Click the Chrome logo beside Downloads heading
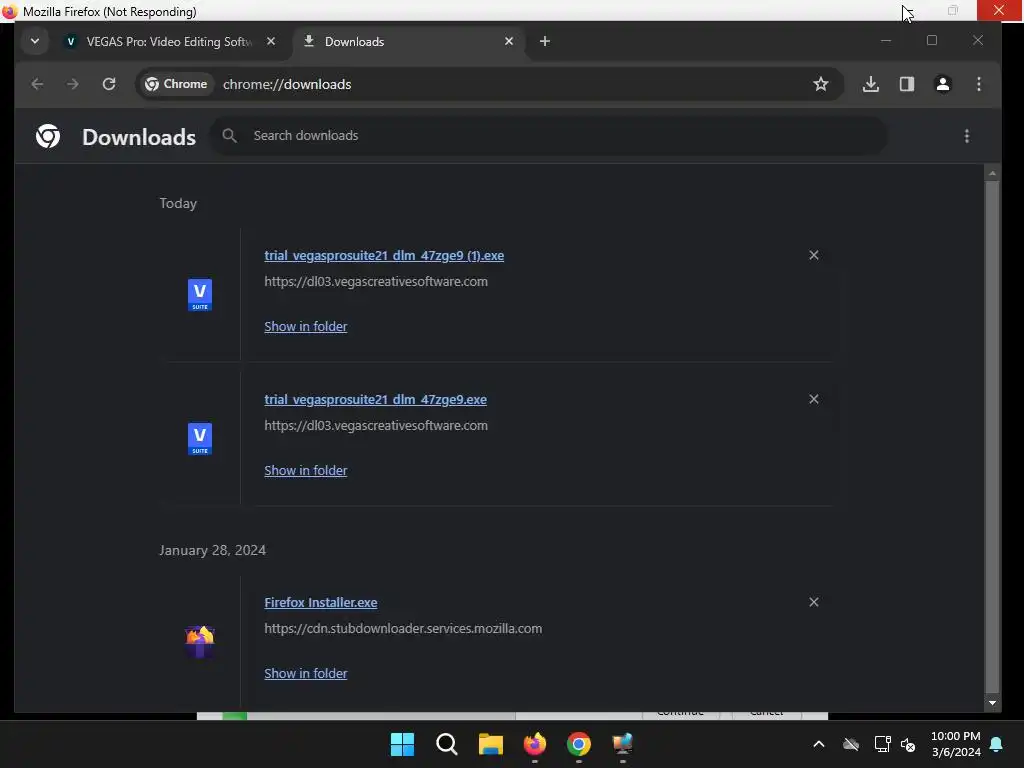 coord(48,136)
